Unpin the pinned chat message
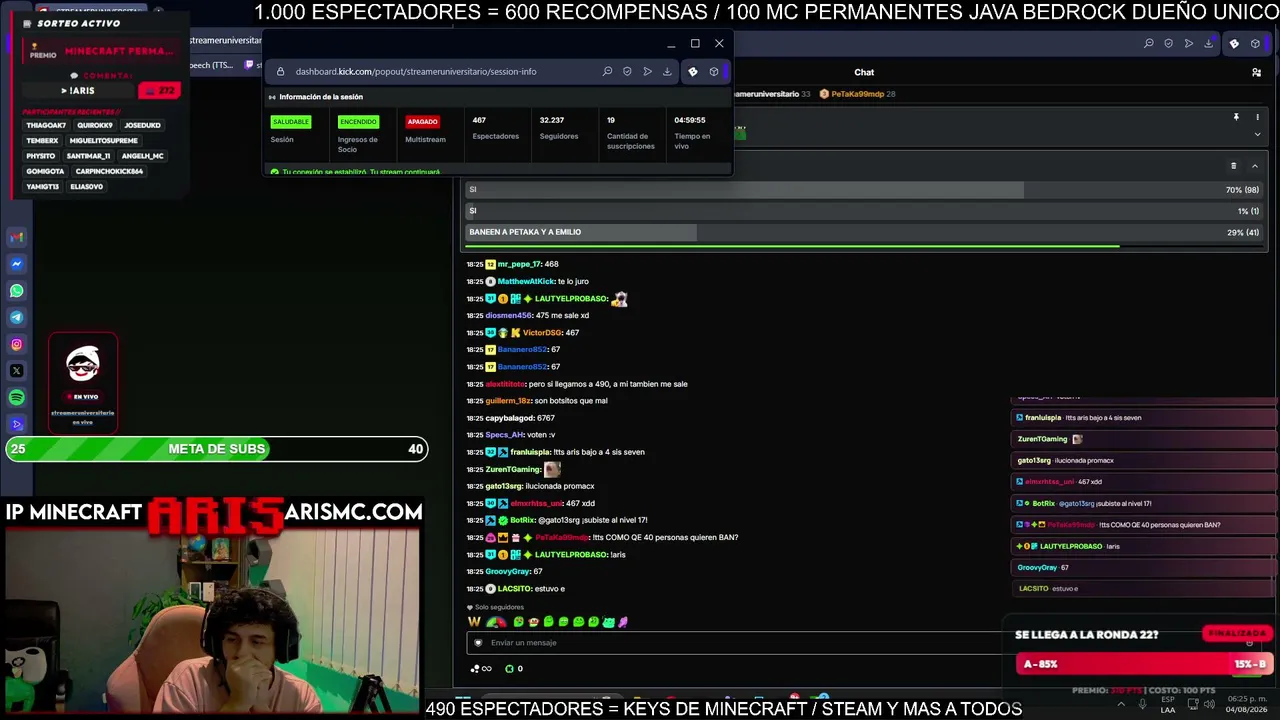Viewport: 1280px width, 720px height. (x=1236, y=117)
